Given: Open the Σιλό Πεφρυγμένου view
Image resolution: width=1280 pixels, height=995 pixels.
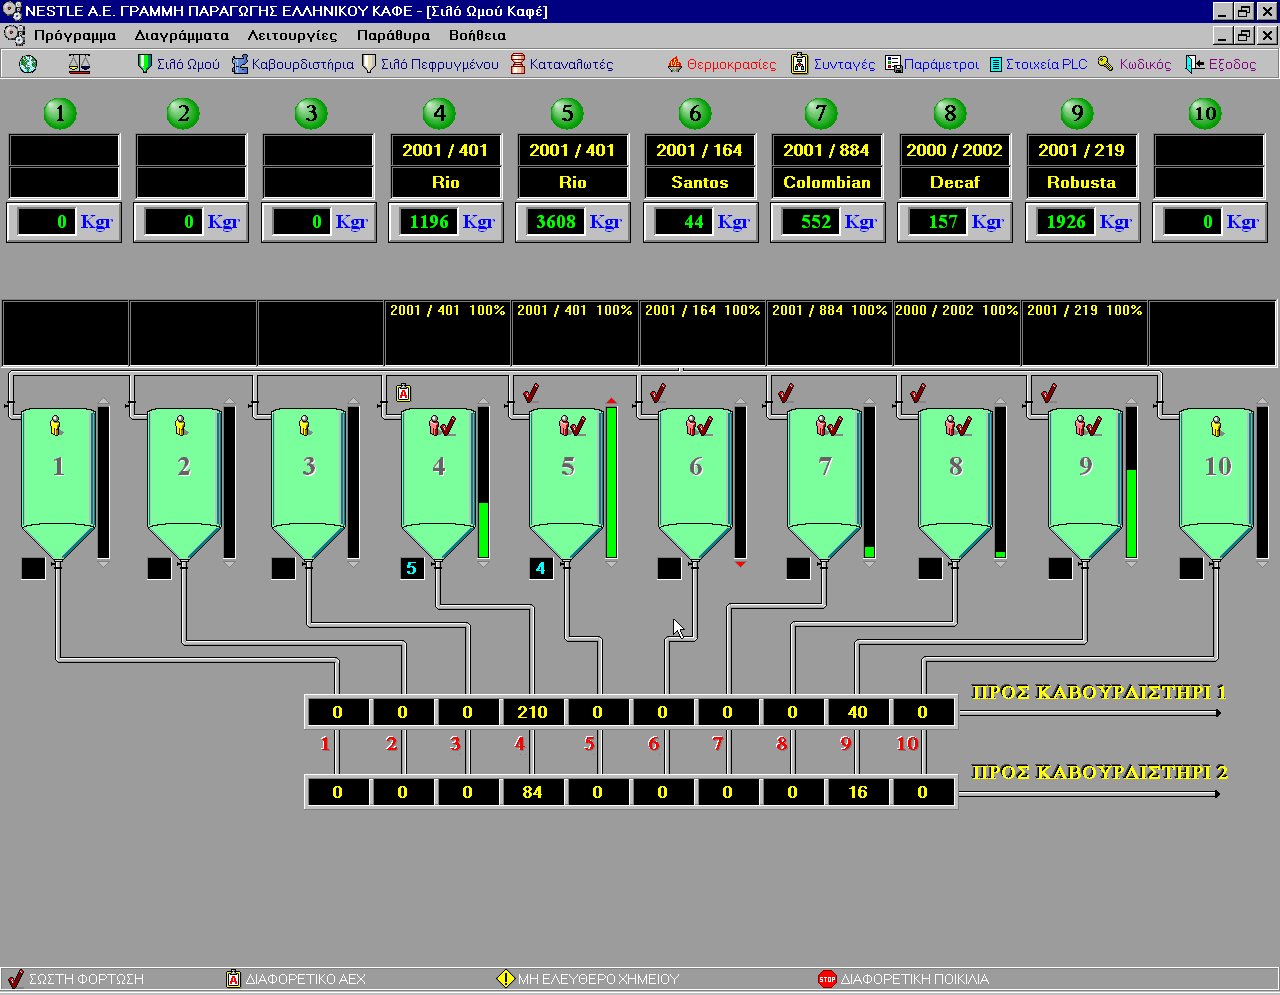Looking at the screenshot, I should (430, 64).
